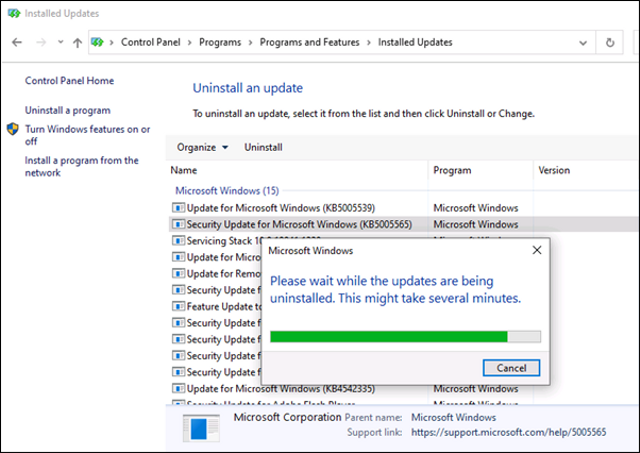This screenshot has width=640, height=453.
Task: Select Update for Microsoft Windows (KB5005539)
Action: [281, 208]
